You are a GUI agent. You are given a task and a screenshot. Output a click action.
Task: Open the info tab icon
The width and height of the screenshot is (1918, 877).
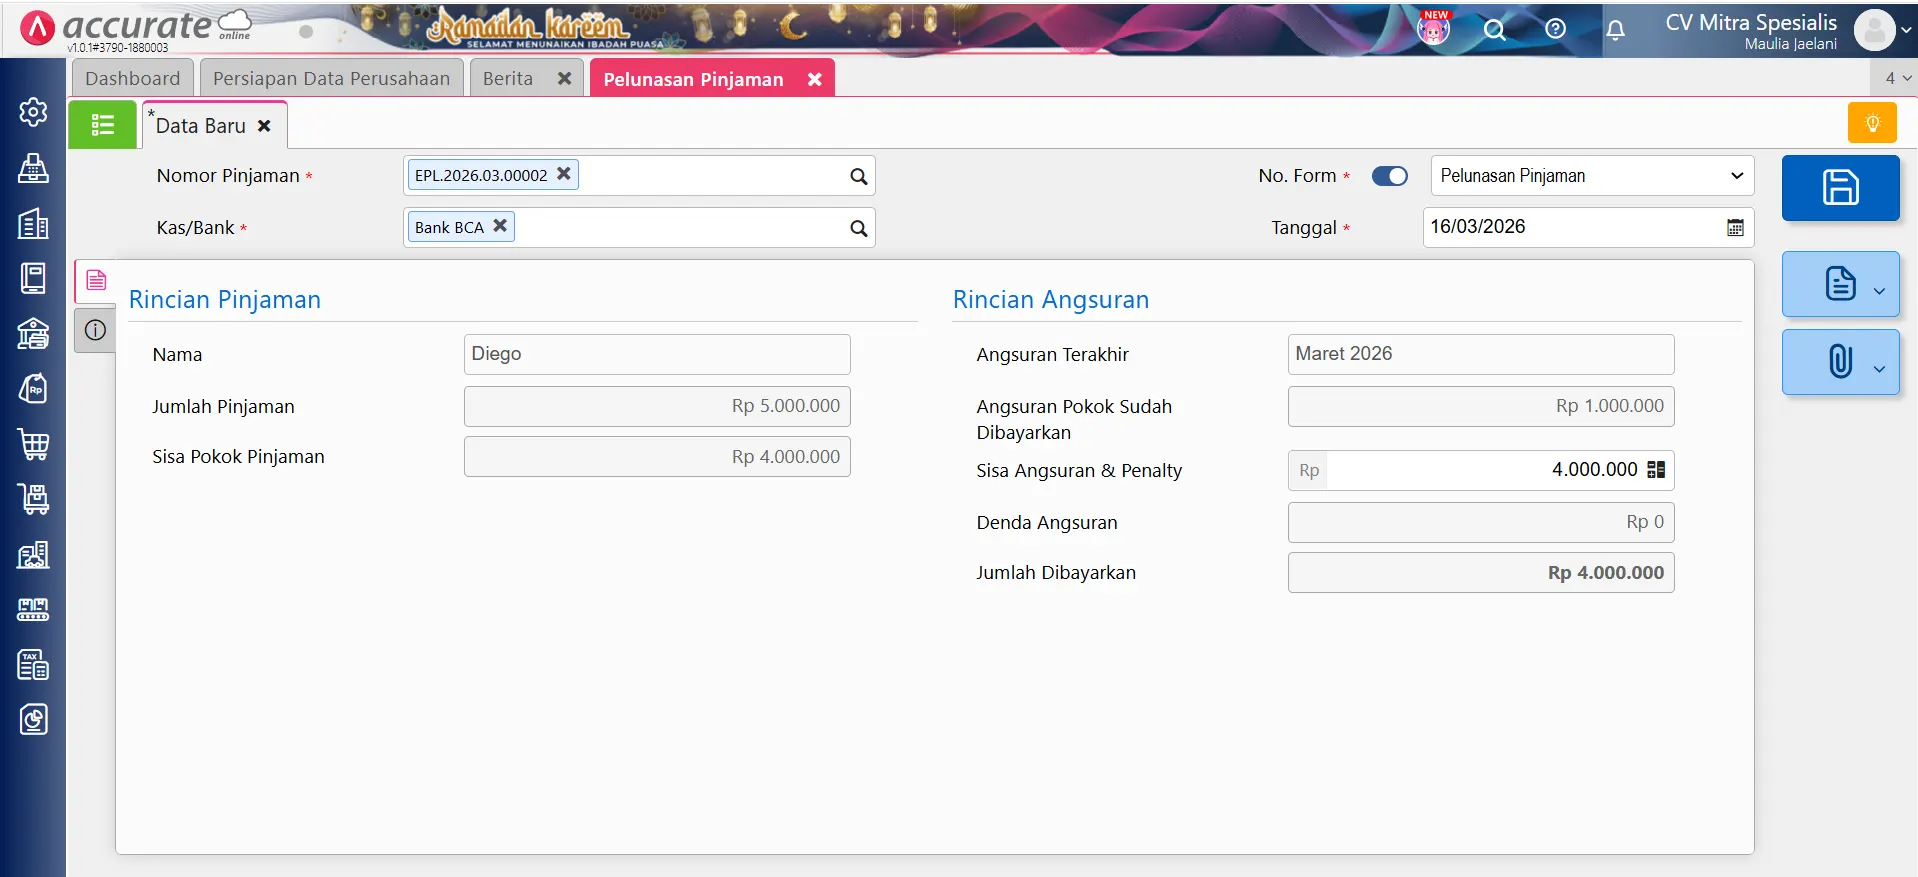coord(95,330)
